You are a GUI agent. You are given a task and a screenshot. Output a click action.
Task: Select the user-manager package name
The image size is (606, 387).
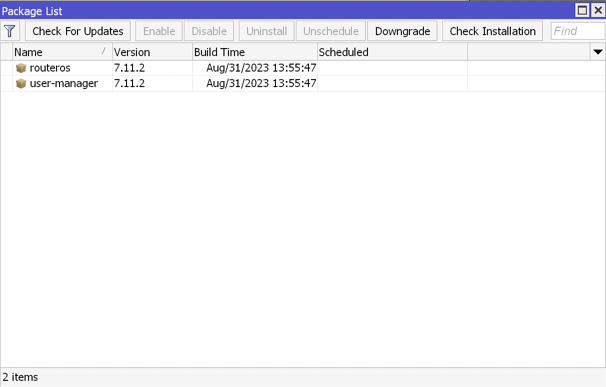click(x=64, y=84)
